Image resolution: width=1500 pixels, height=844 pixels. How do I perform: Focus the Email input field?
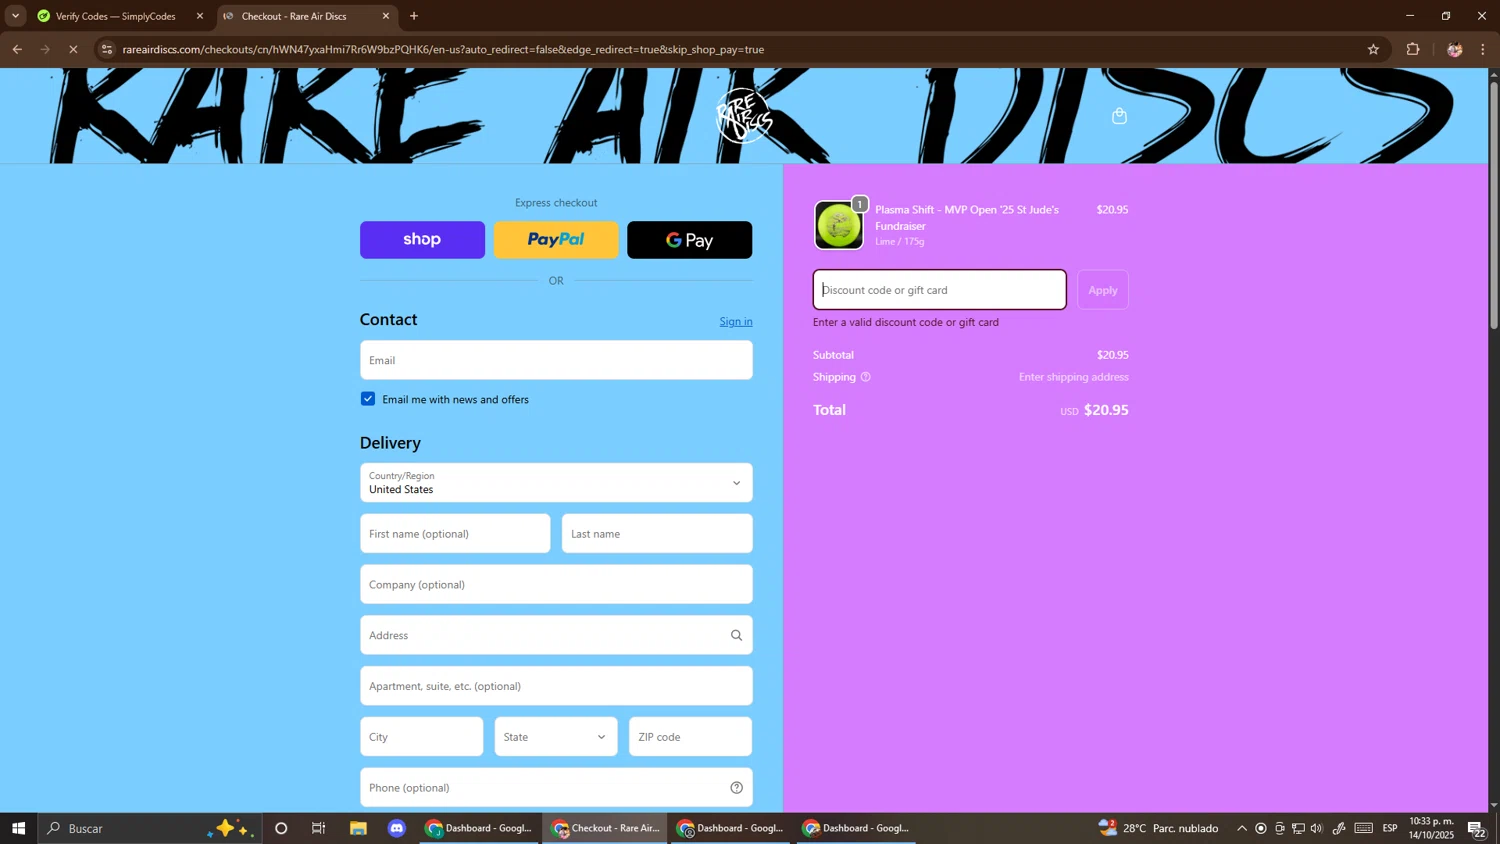coord(556,360)
